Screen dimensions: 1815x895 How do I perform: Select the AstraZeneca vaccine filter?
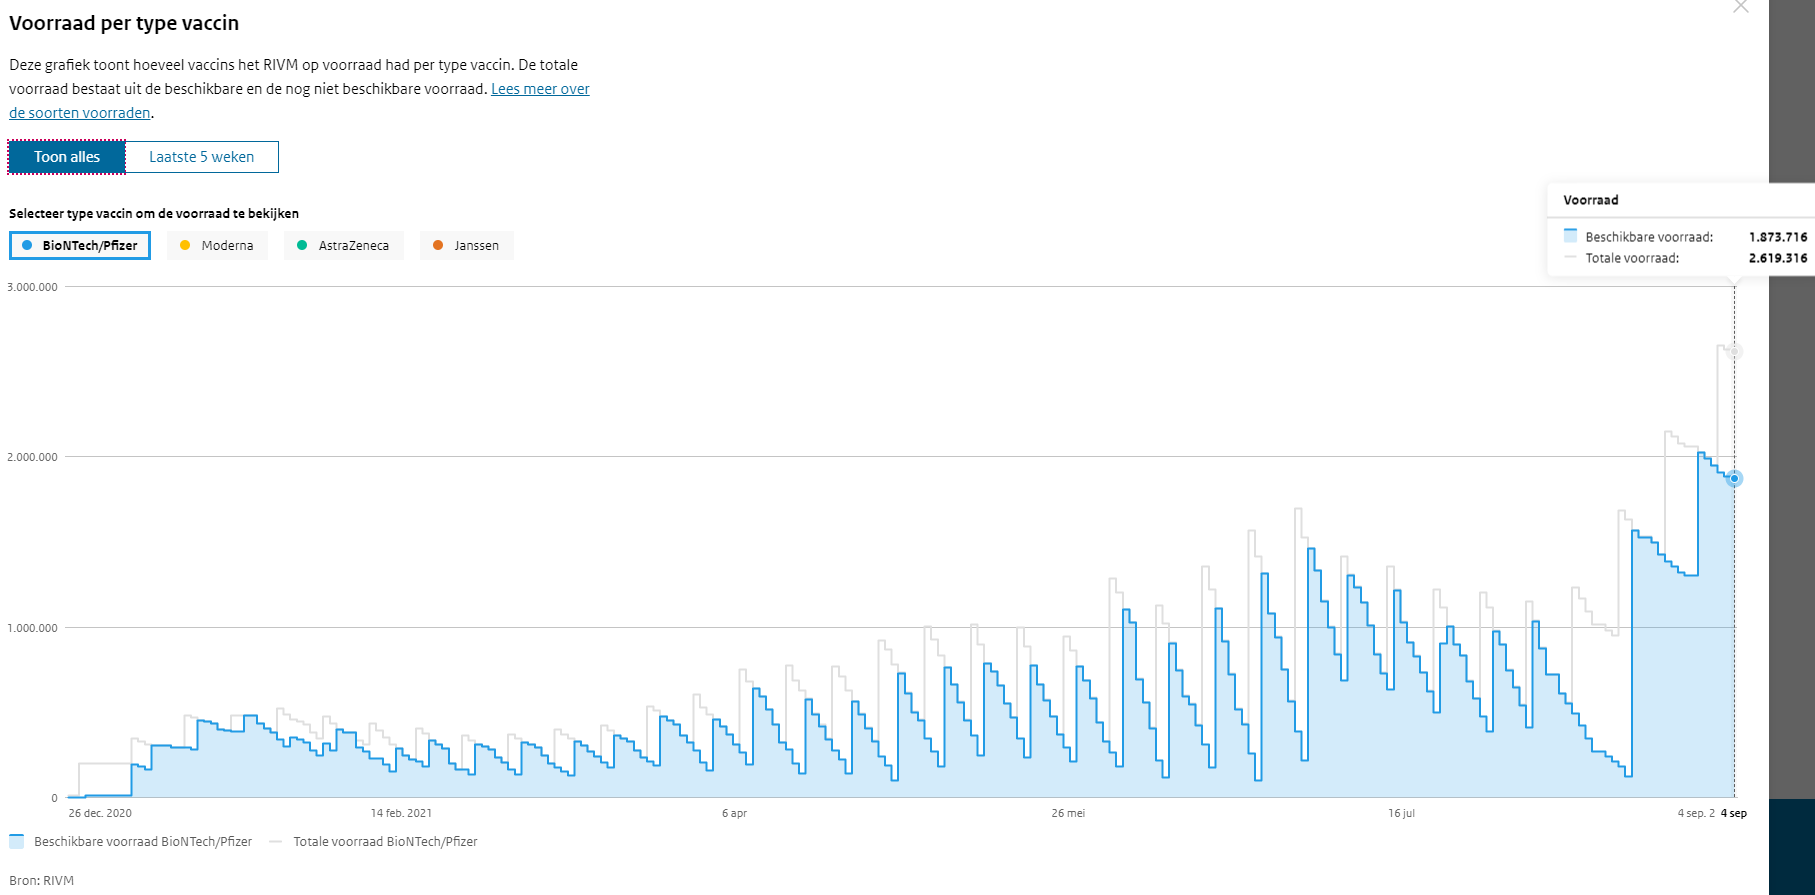pos(343,245)
